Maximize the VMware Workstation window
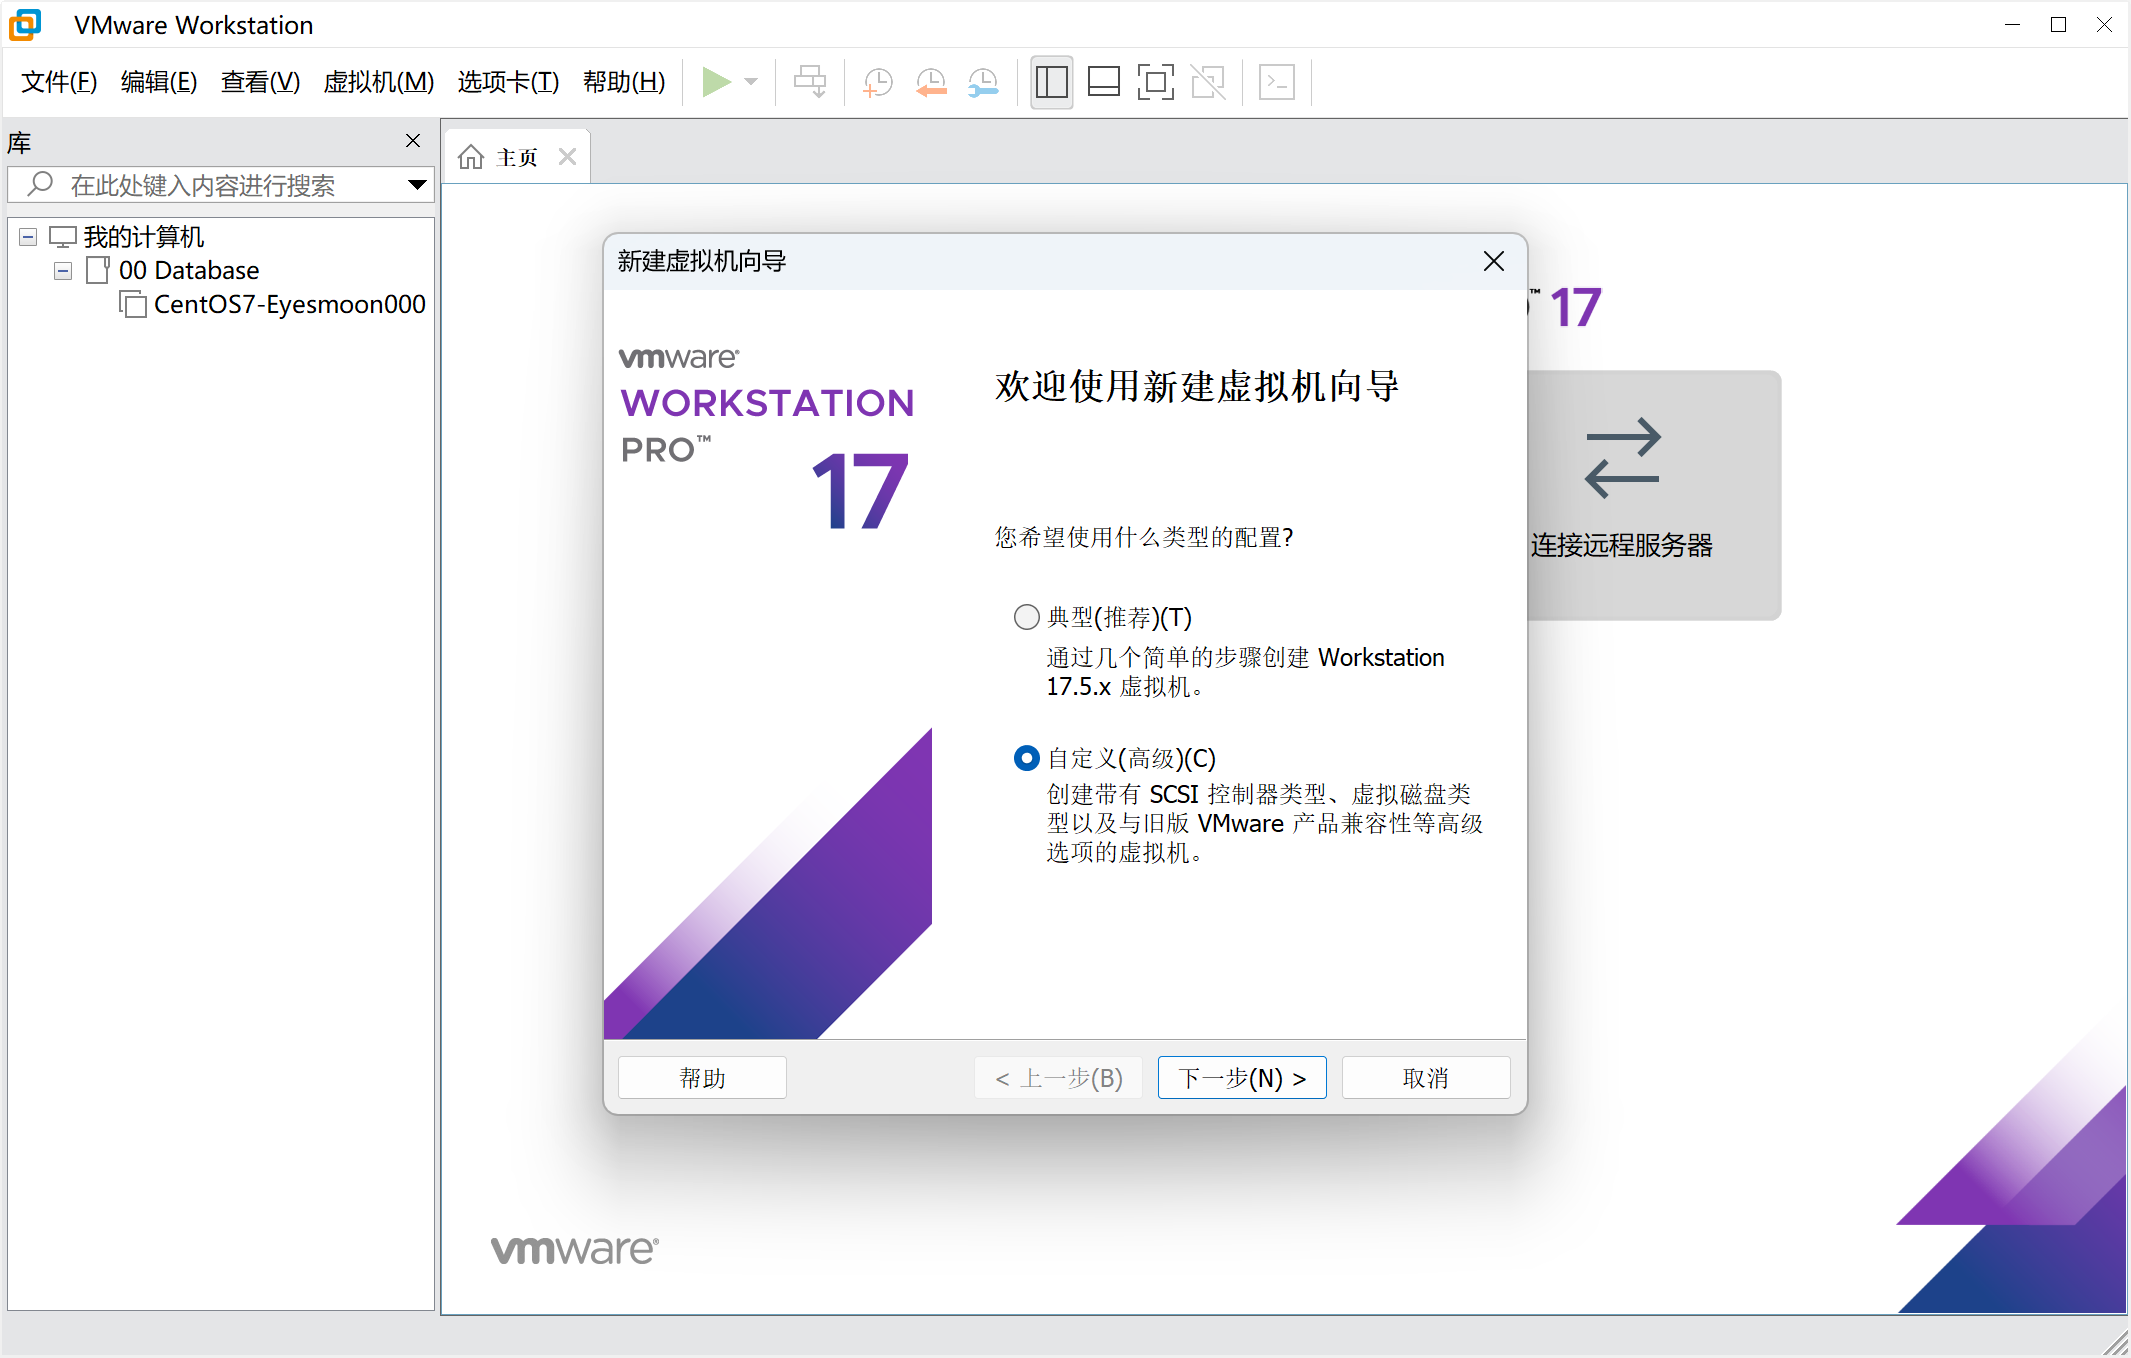Image resolution: width=2131 pixels, height=1358 pixels. click(2058, 25)
